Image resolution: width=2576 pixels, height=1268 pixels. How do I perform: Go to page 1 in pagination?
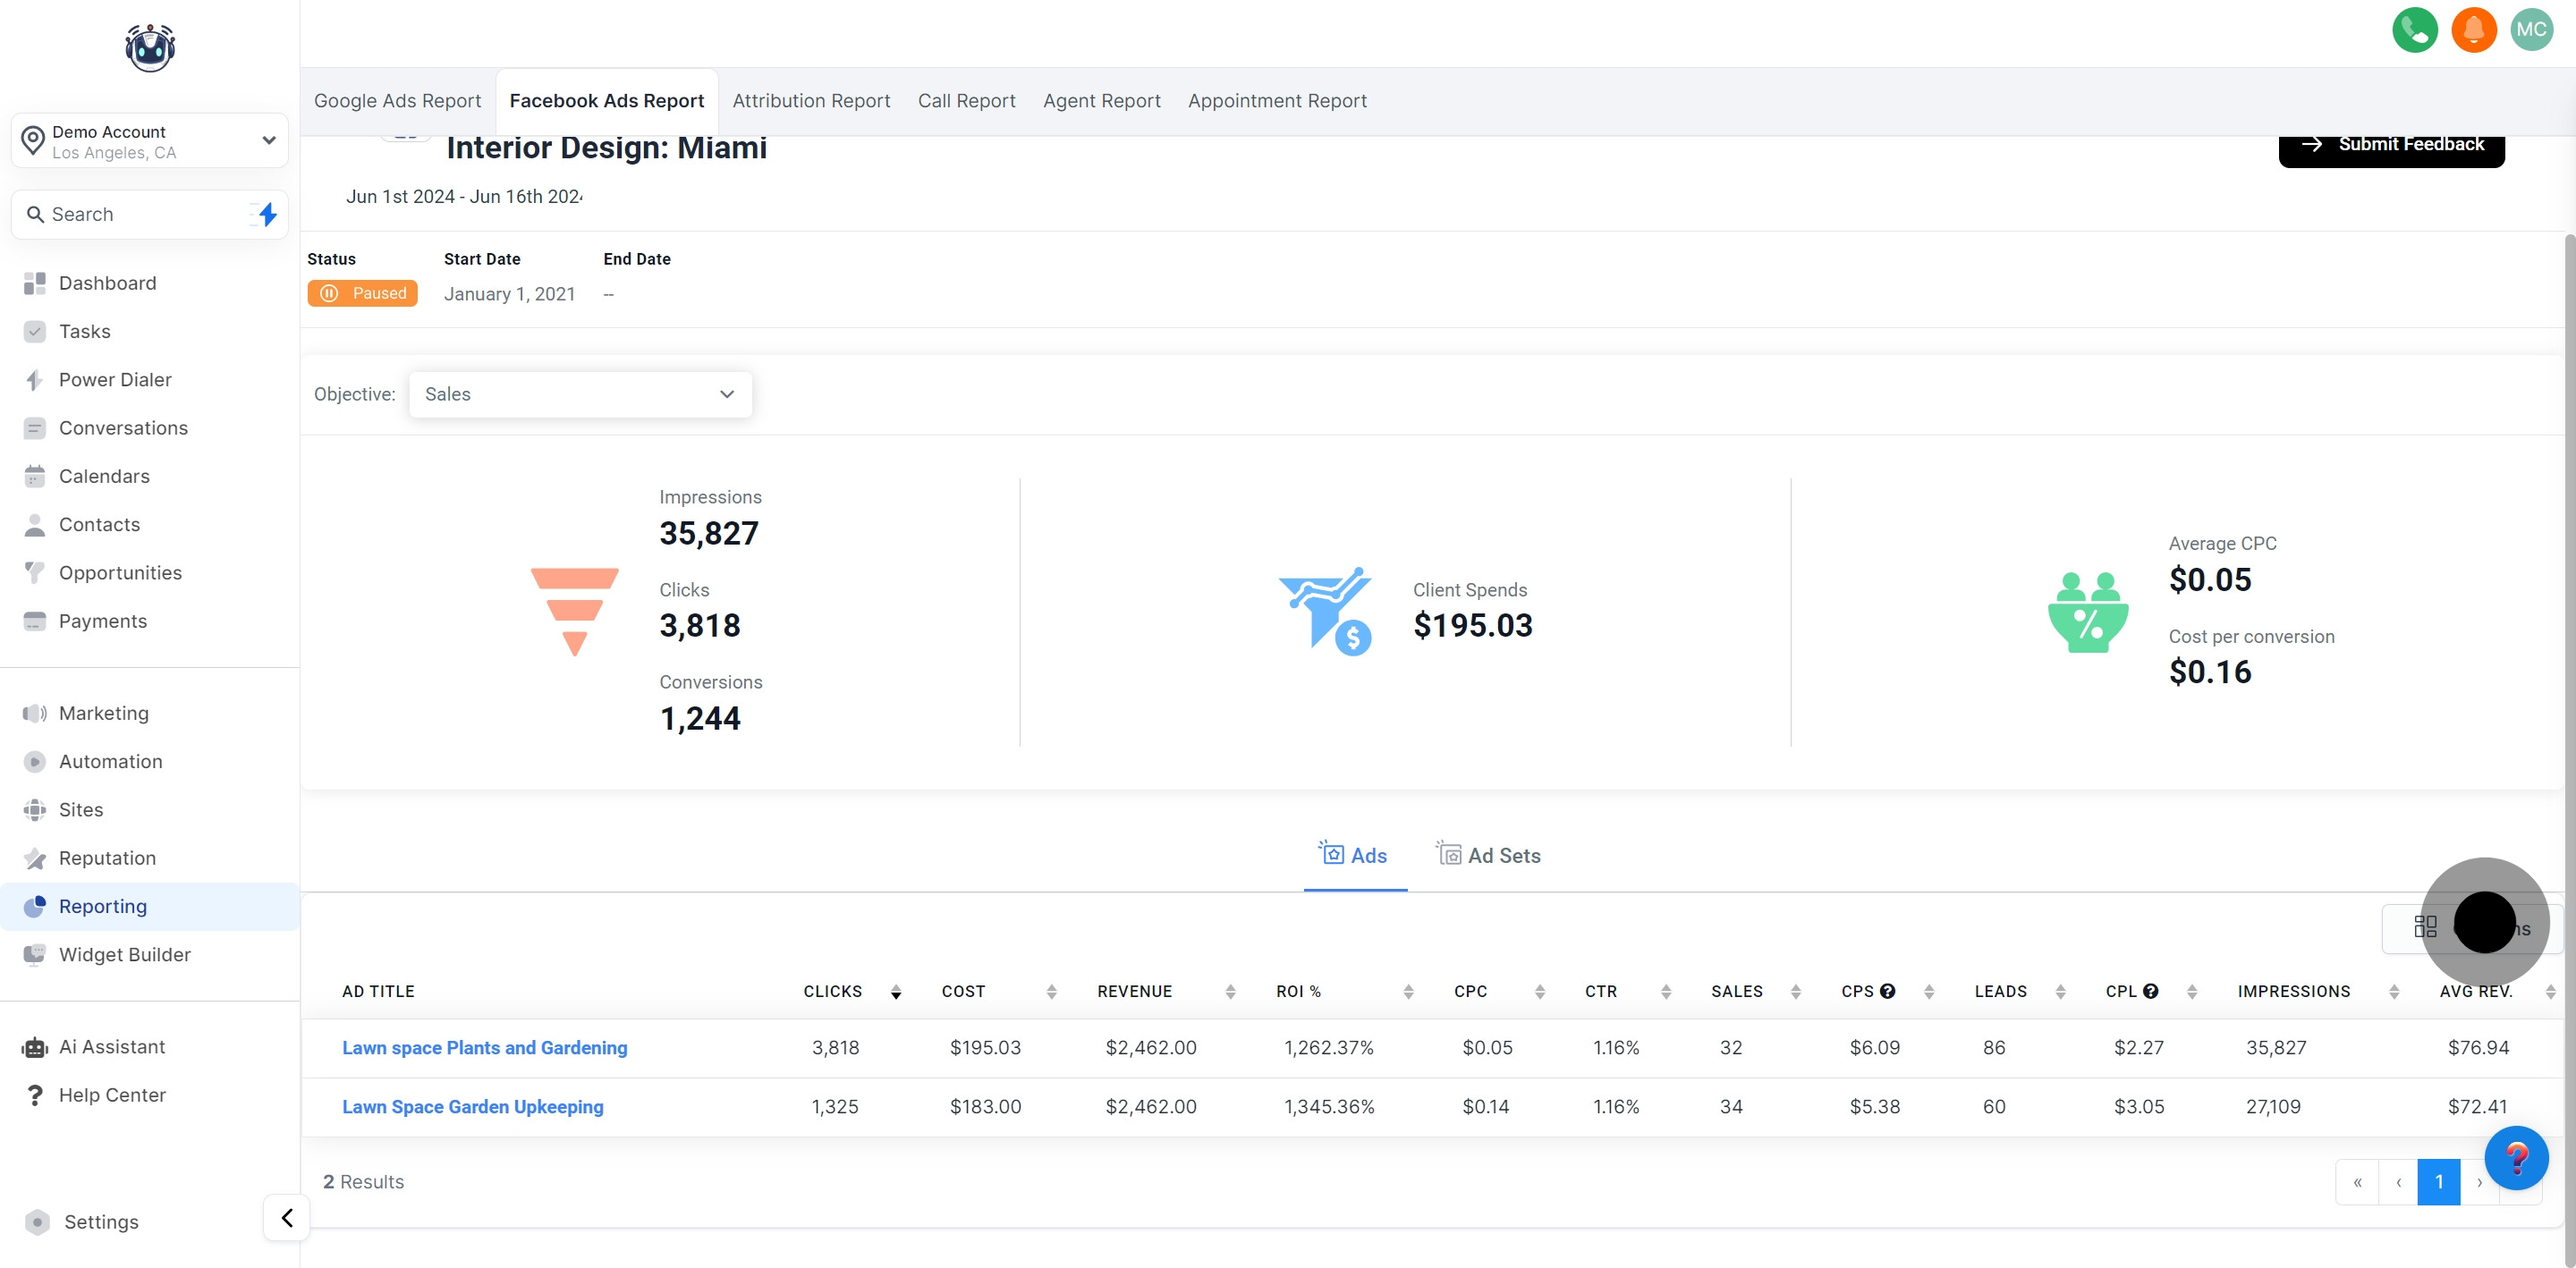(2438, 1182)
